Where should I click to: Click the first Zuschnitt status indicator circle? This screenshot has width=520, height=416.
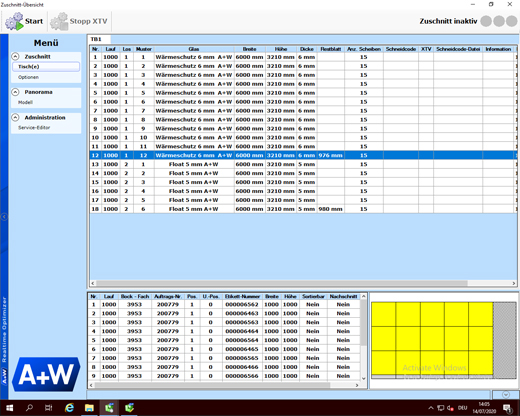486,21
